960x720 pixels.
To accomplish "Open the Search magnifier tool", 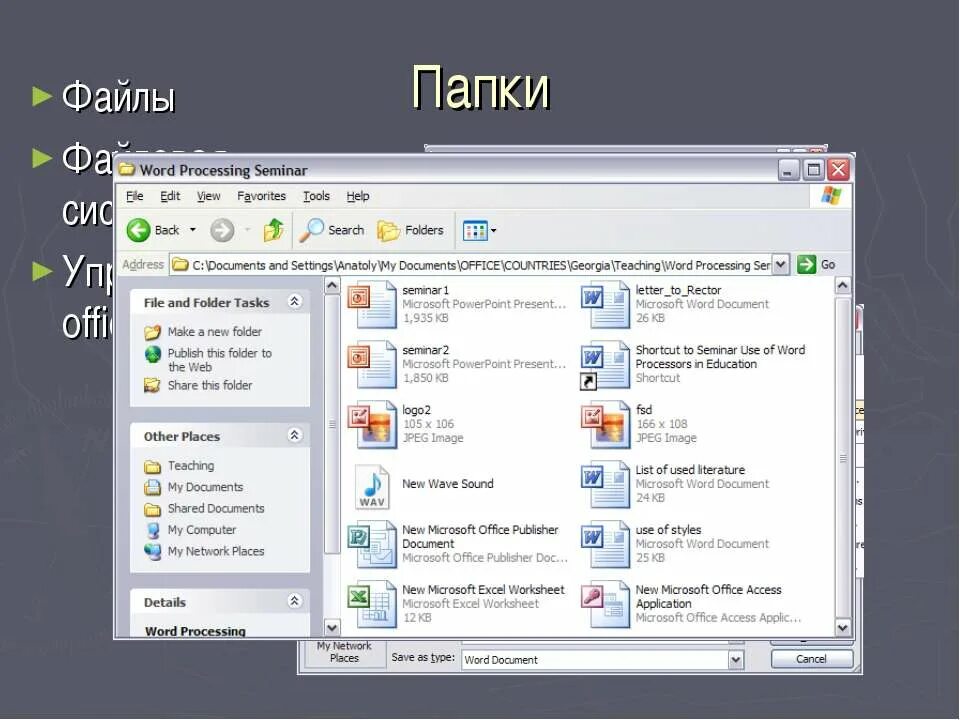I will pyautogui.click(x=311, y=231).
